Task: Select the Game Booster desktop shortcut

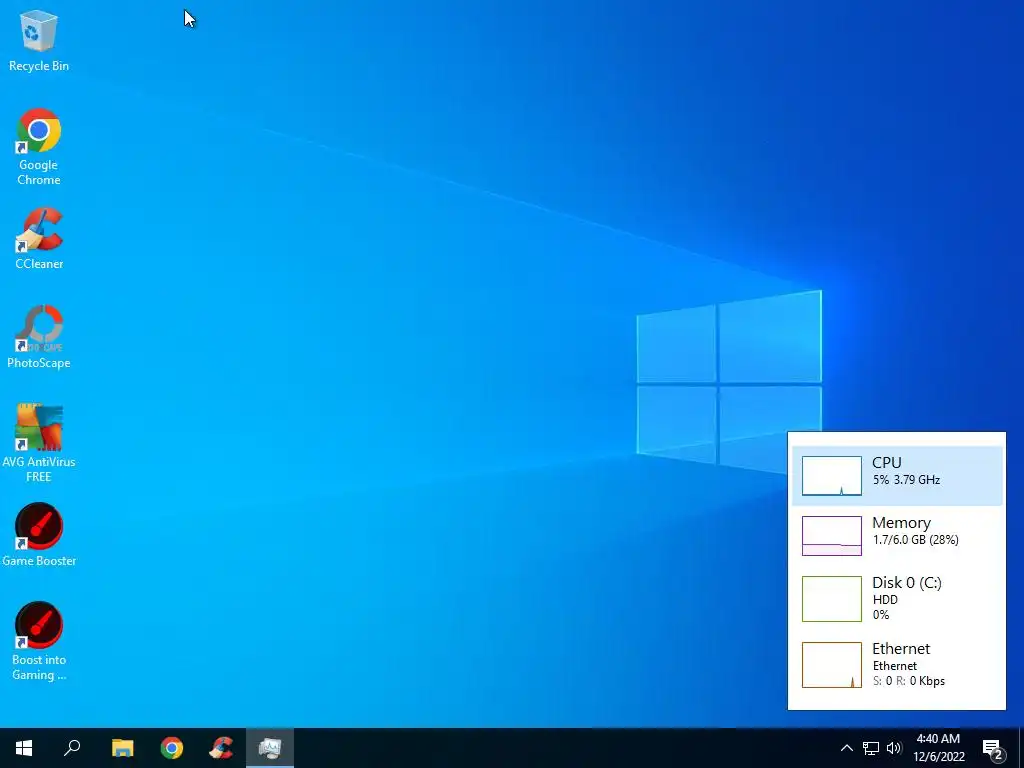Action: click(x=39, y=535)
